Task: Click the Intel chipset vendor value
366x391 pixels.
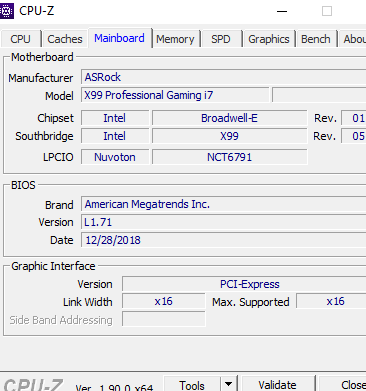Action: point(115,118)
